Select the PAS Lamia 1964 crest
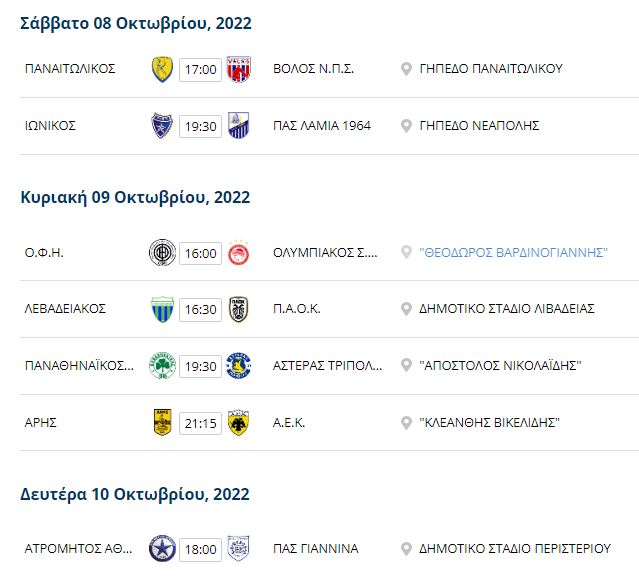Image resolution: width=639 pixels, height=576 pixels. click(238, 126)
